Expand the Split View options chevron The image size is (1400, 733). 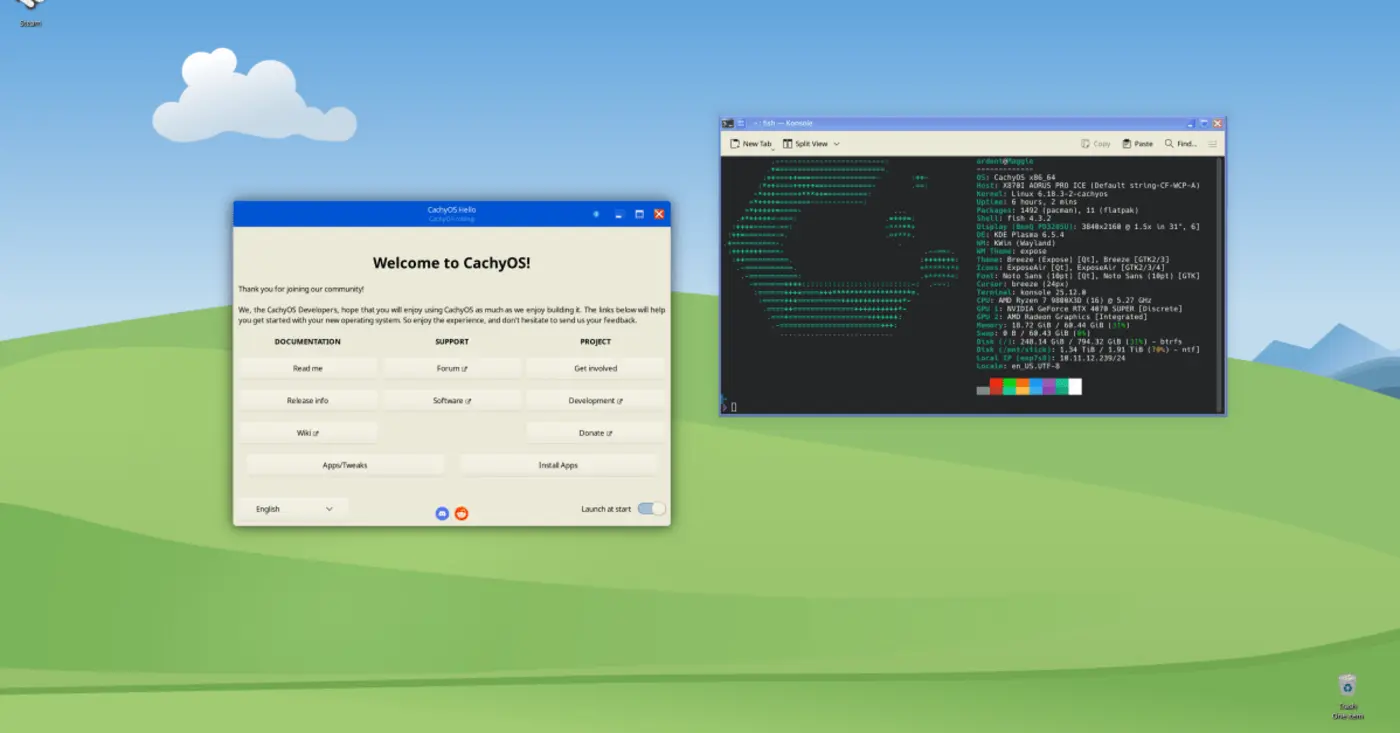coord(836,143)
